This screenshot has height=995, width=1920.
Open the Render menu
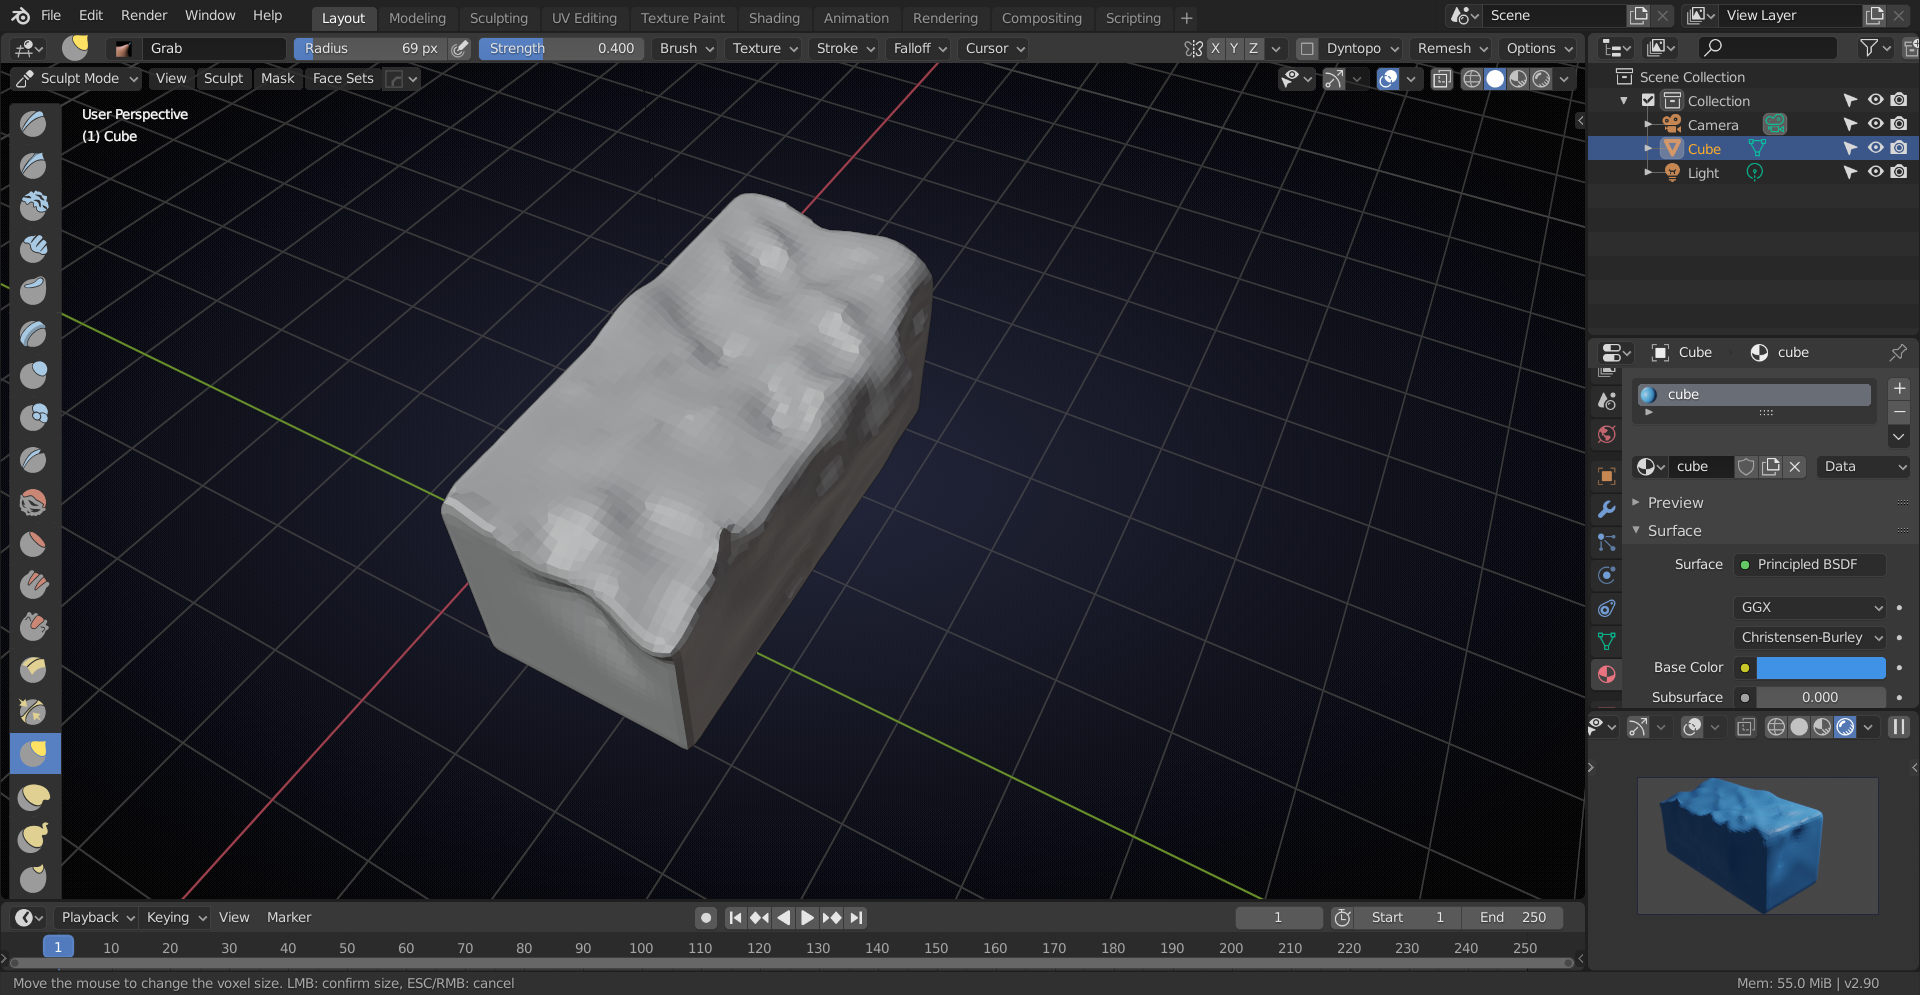144,15
